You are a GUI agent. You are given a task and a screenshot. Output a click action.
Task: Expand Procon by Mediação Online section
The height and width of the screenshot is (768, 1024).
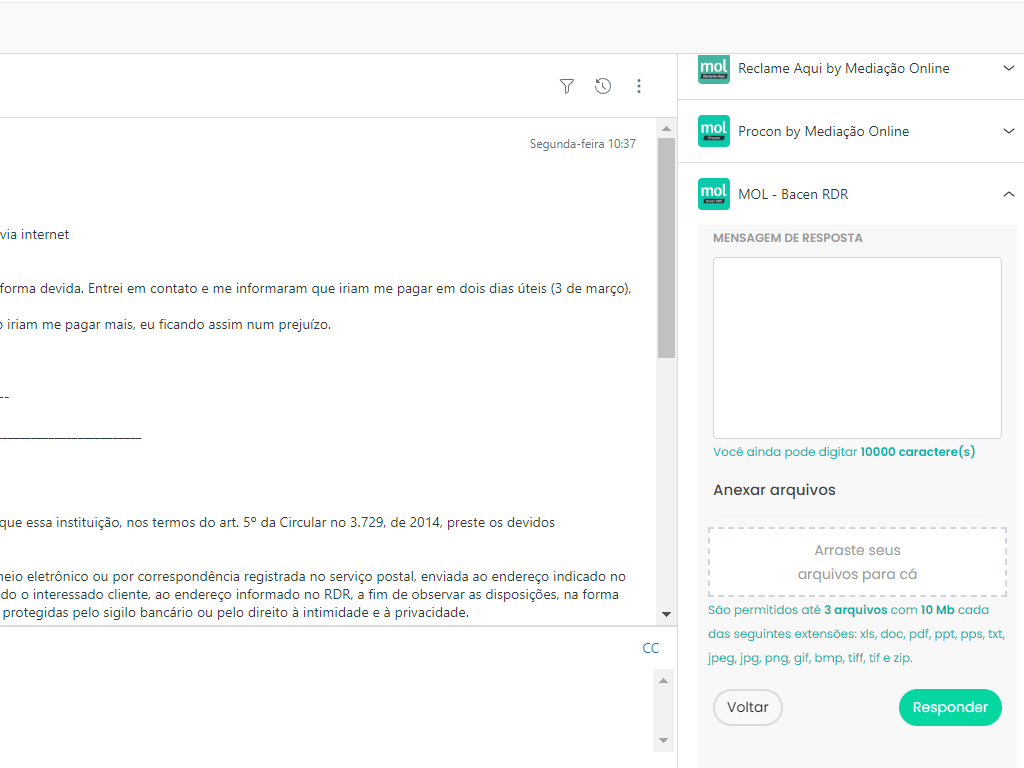[1008, 131]
